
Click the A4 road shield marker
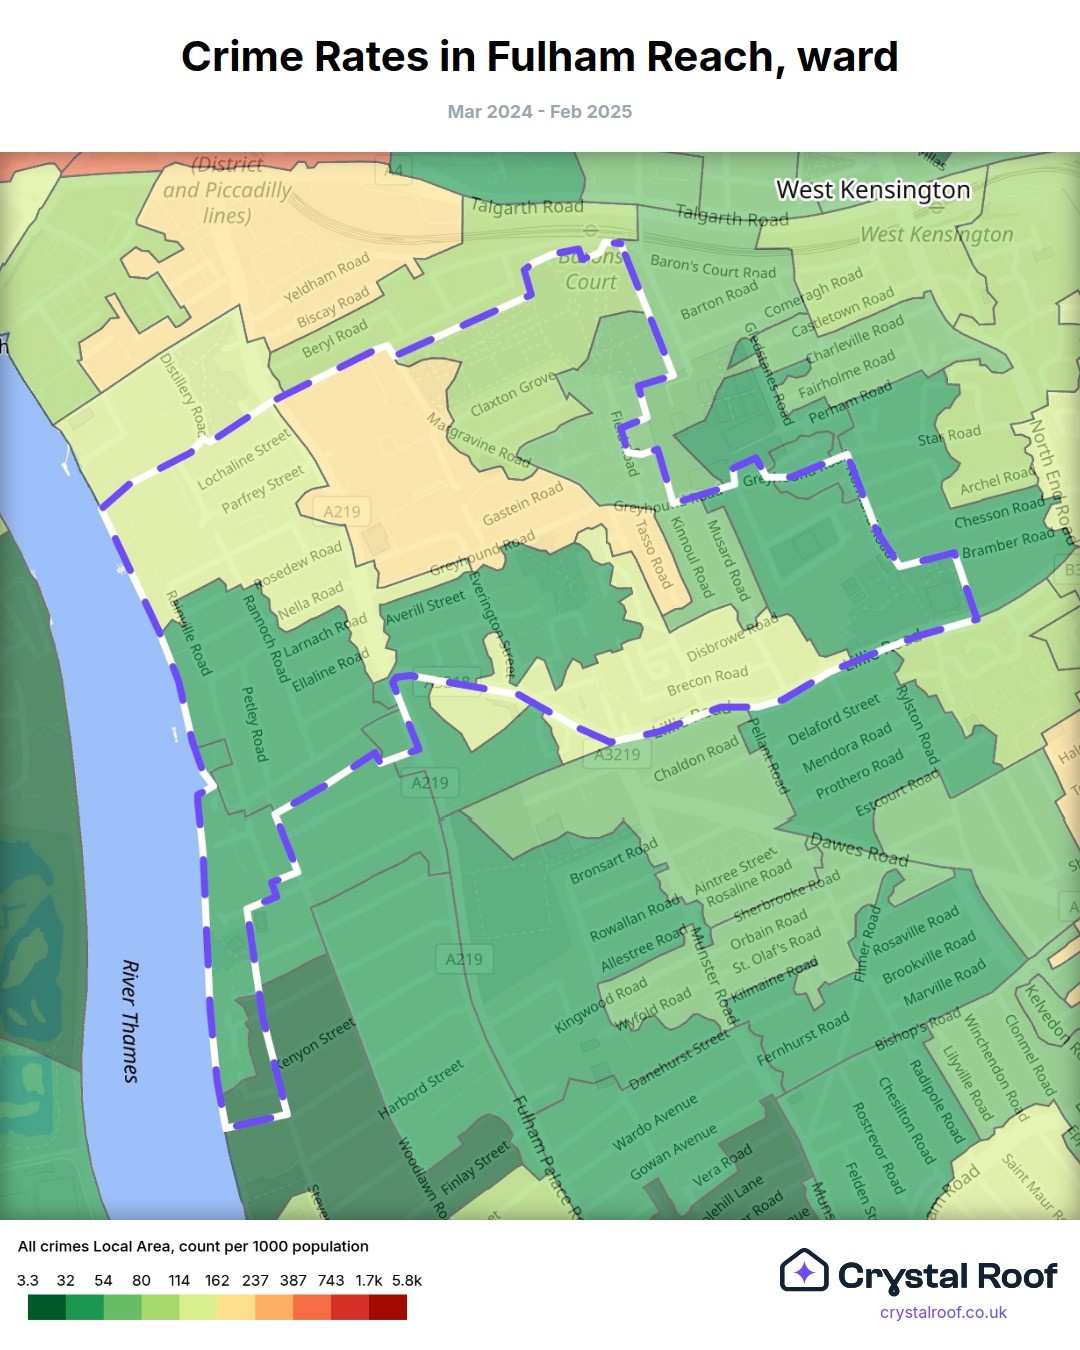tap(394, 170)
